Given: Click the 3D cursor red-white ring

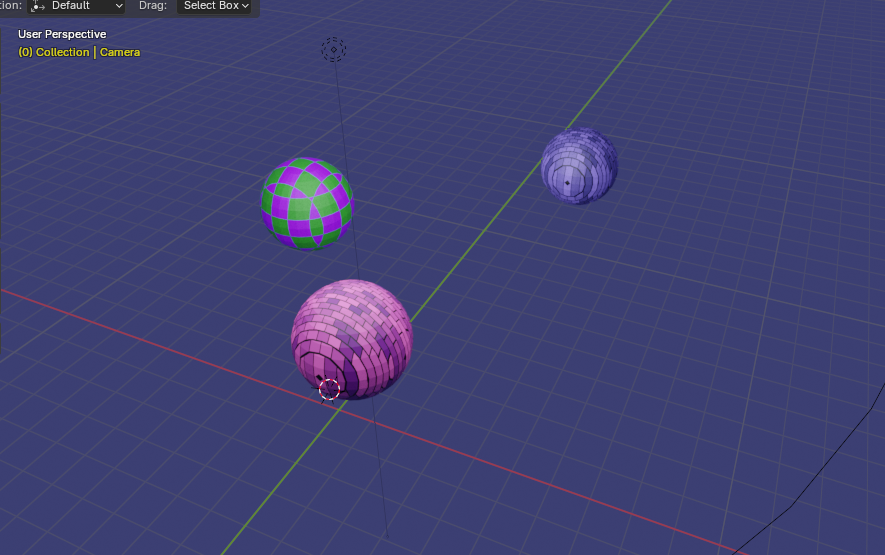Looking at the screenshot, I should (x=329, y=390).
